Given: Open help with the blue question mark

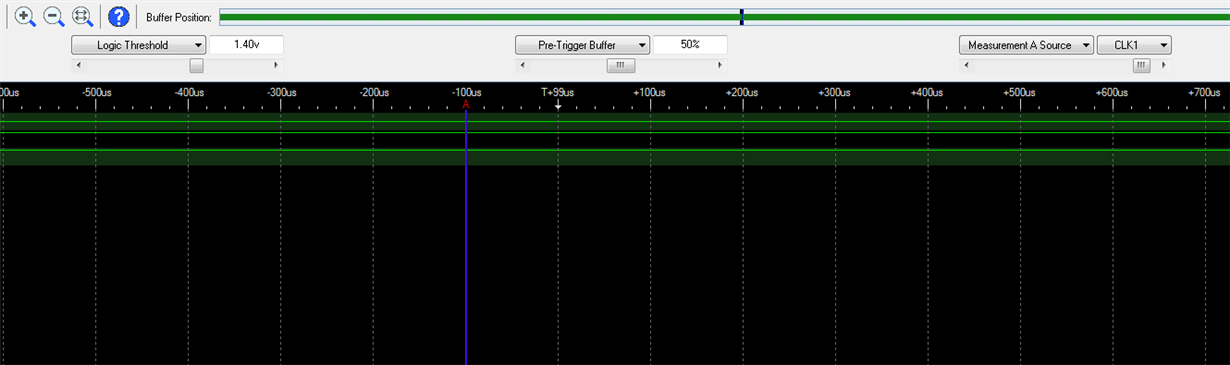Looking at the screenshot, I should (119, 17).
